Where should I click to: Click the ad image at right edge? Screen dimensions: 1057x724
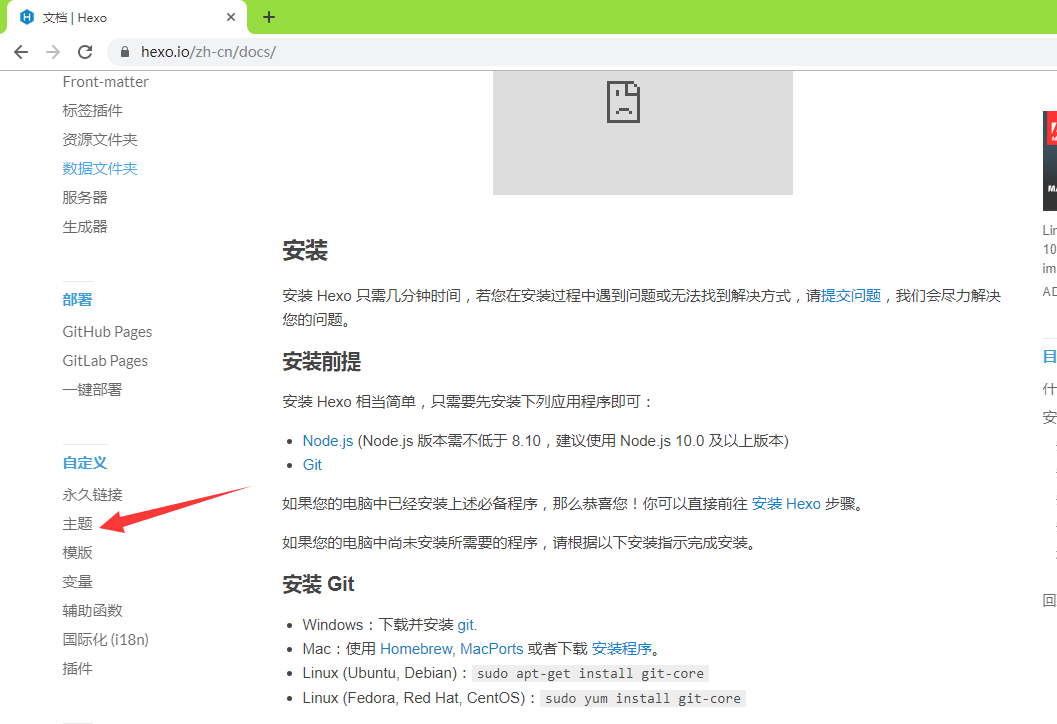coord(1050,161)
